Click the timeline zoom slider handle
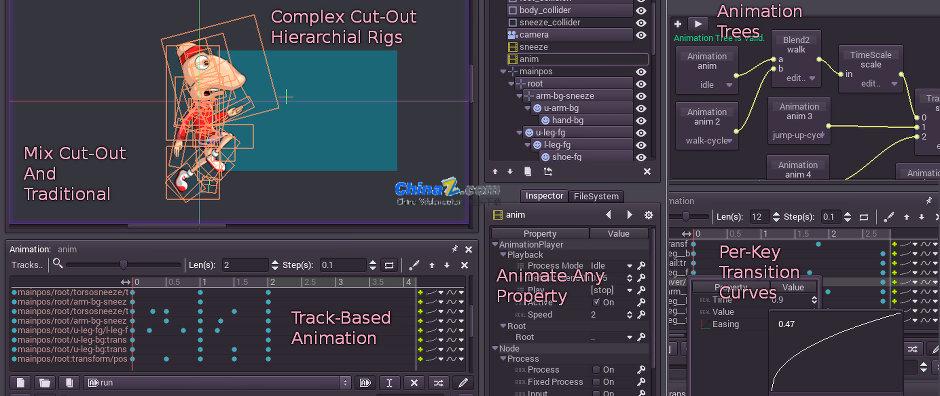Image resolution: width=940 pixels, height=396 pixels. 123,264
